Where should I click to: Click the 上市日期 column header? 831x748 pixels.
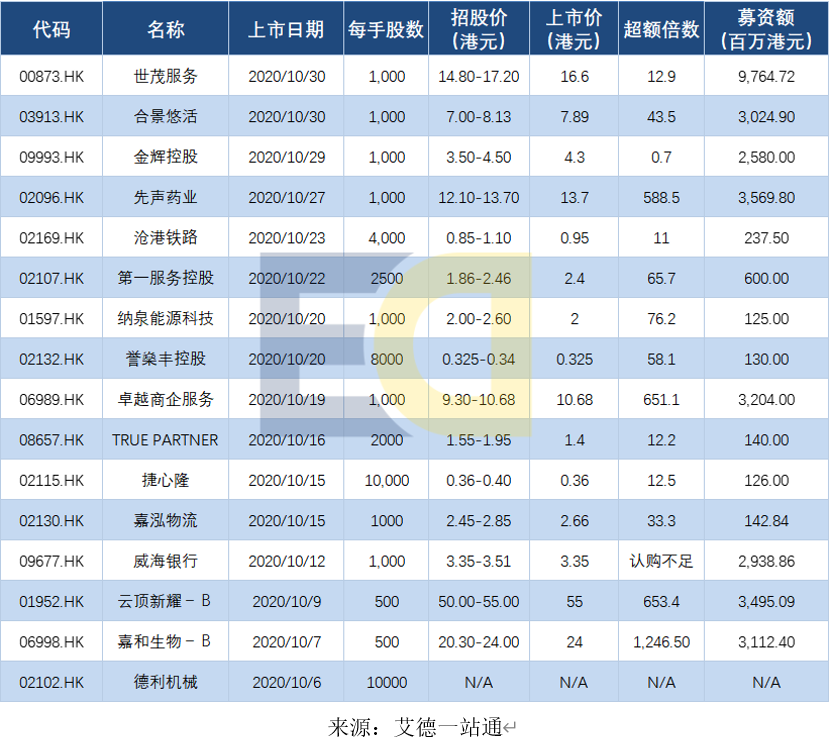[x=286, y=29]
